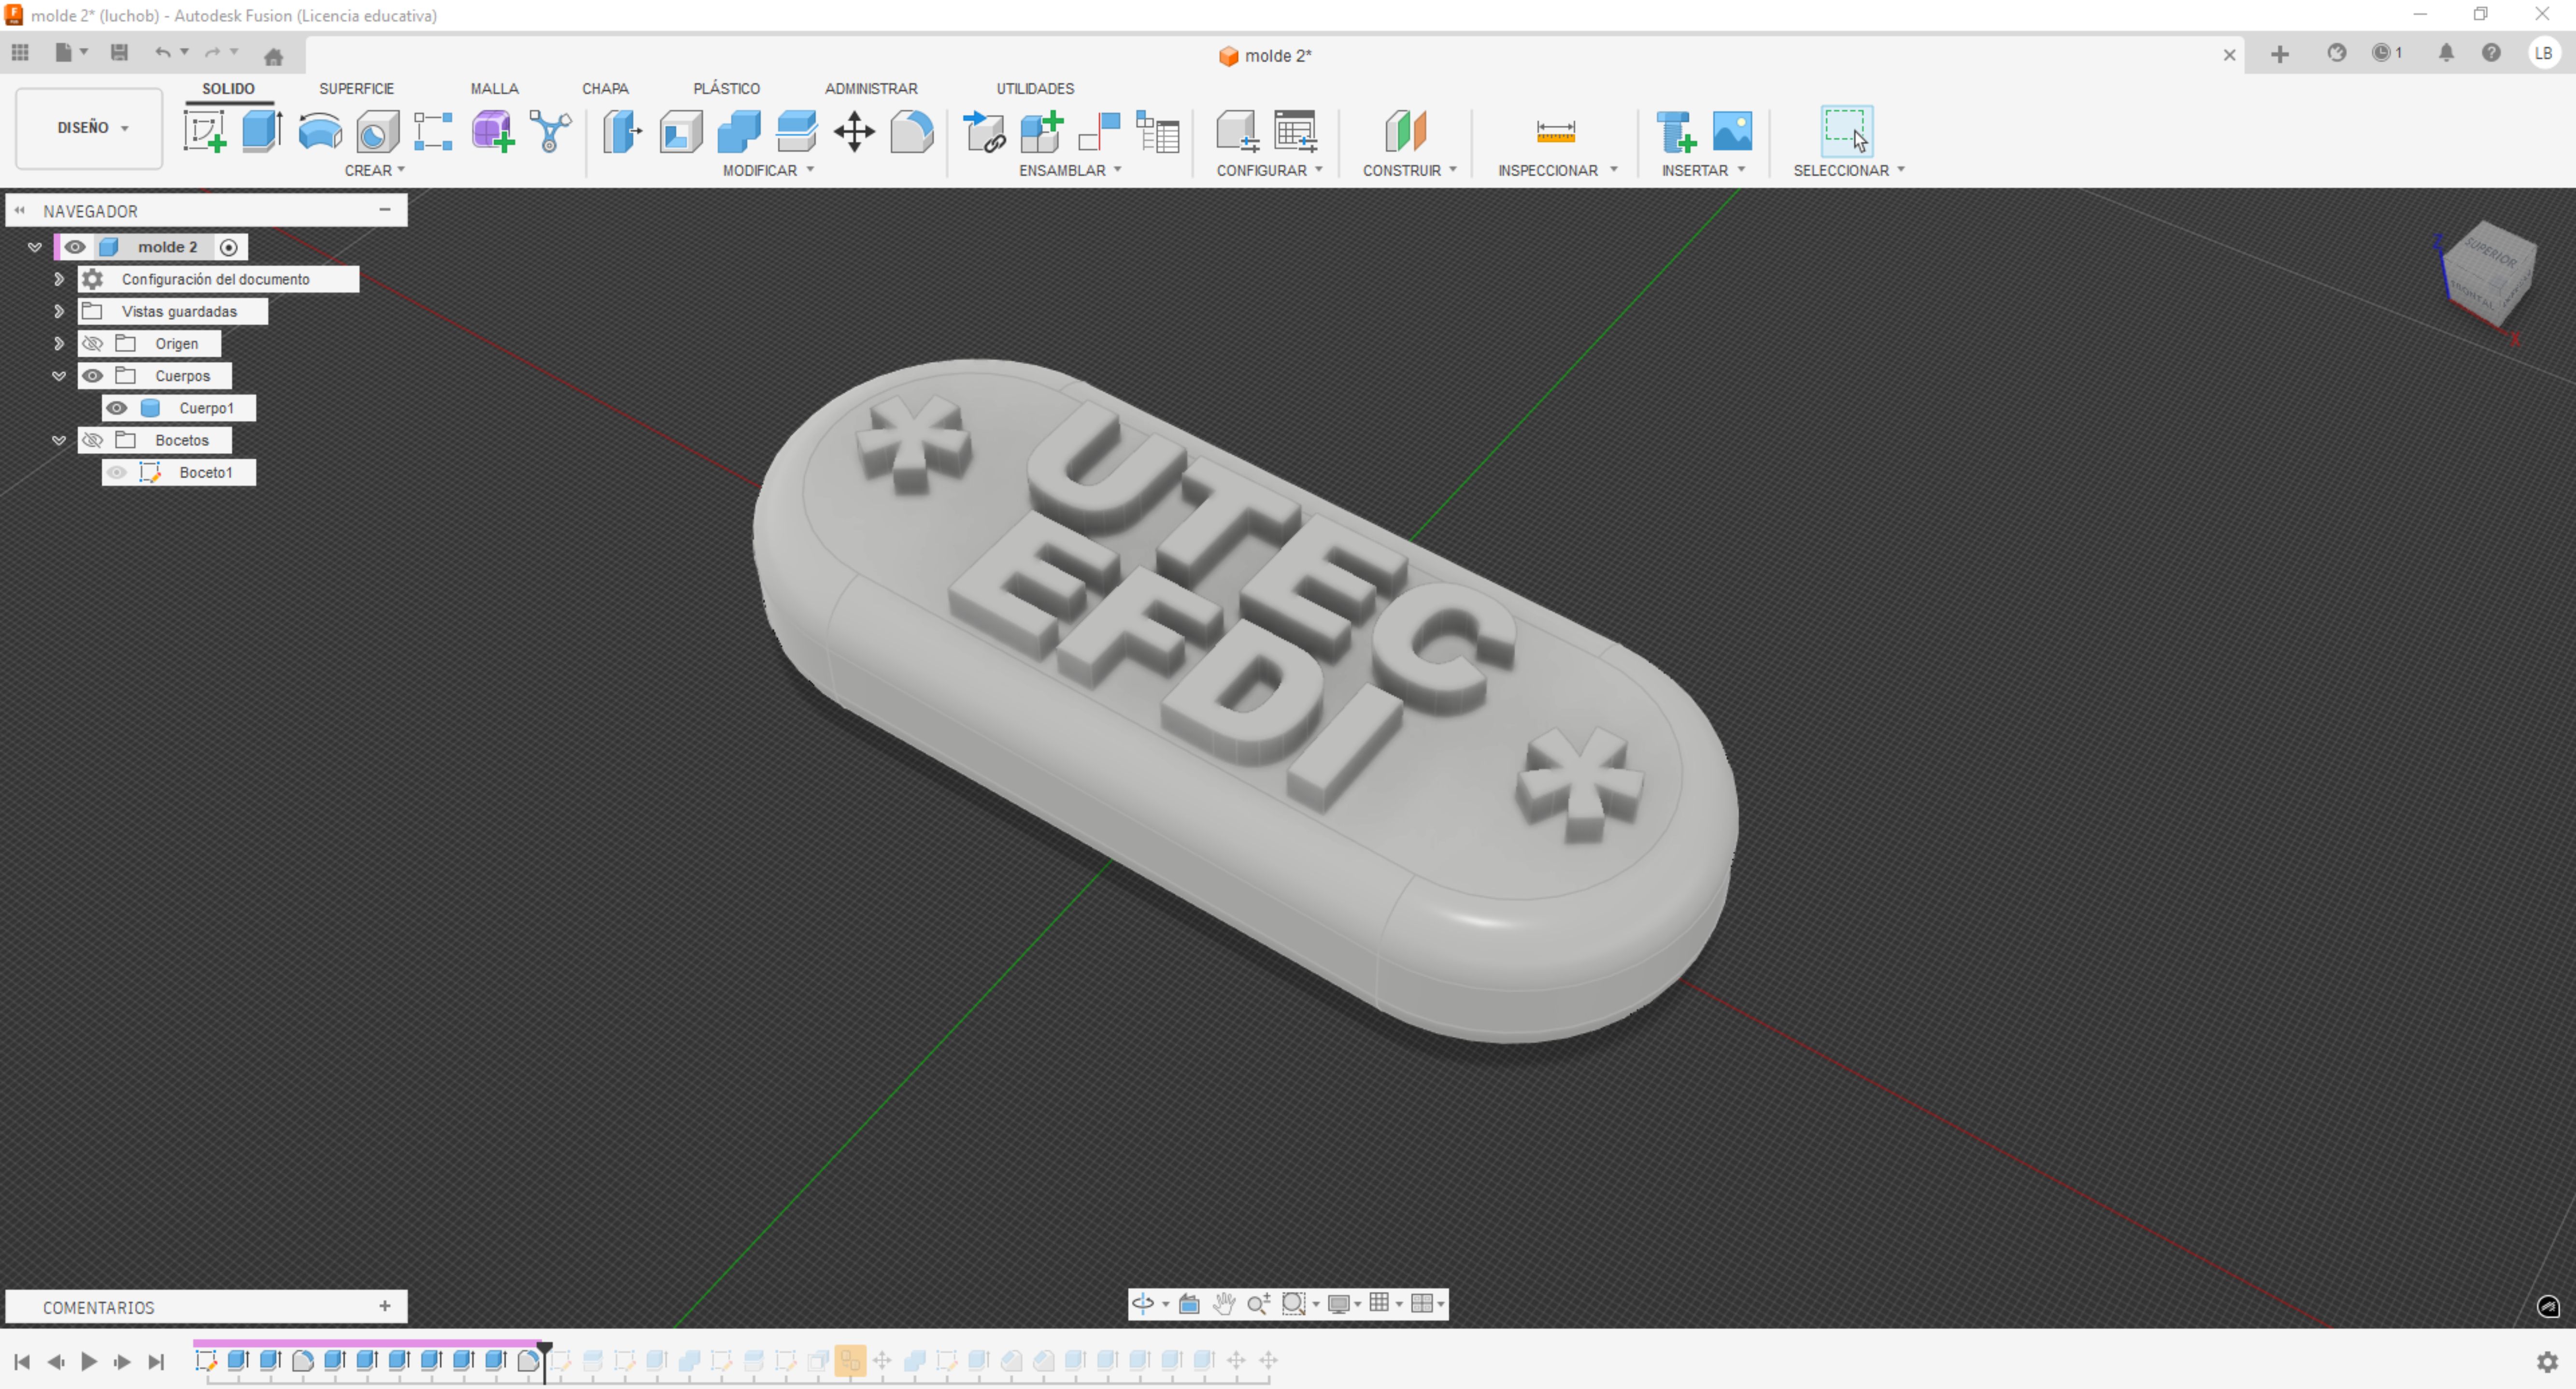Expand Vistas guardadas folder
The height and width of the screenshot is (1389, 2576).
coord(59,312)
